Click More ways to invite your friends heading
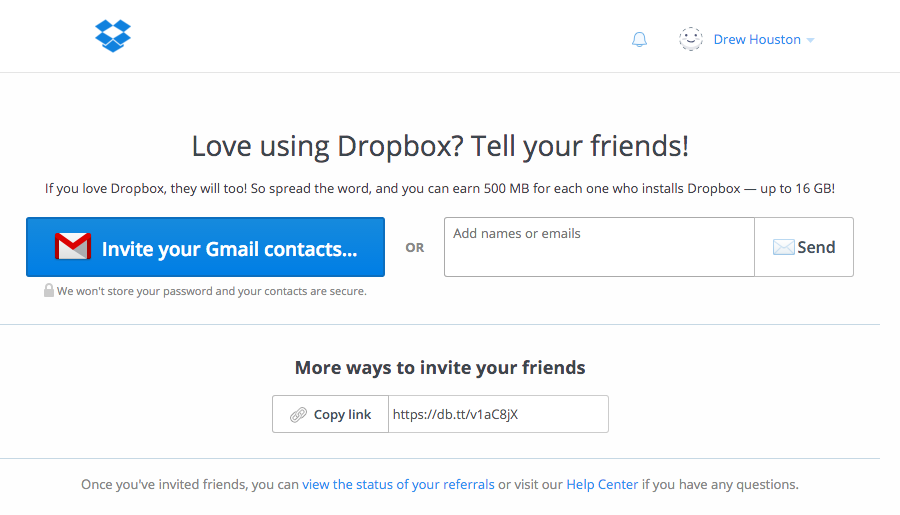 click(x=440, y=367)
